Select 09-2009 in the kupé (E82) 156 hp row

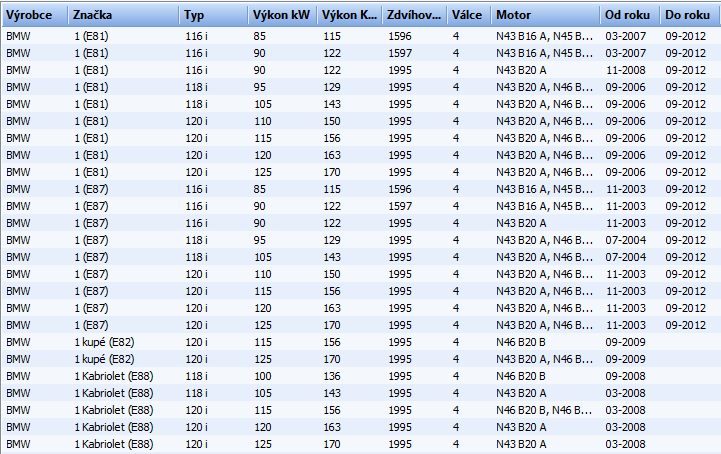(625, 342)
